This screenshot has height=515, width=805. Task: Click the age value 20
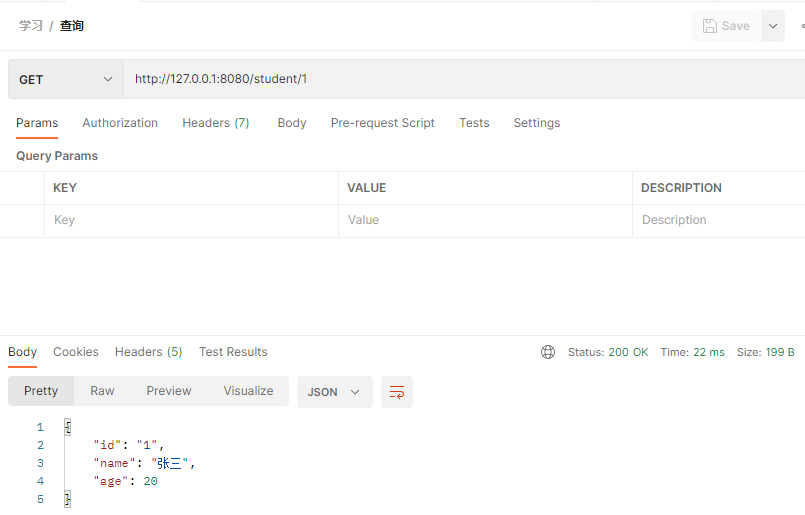click(x=150, y=481)
